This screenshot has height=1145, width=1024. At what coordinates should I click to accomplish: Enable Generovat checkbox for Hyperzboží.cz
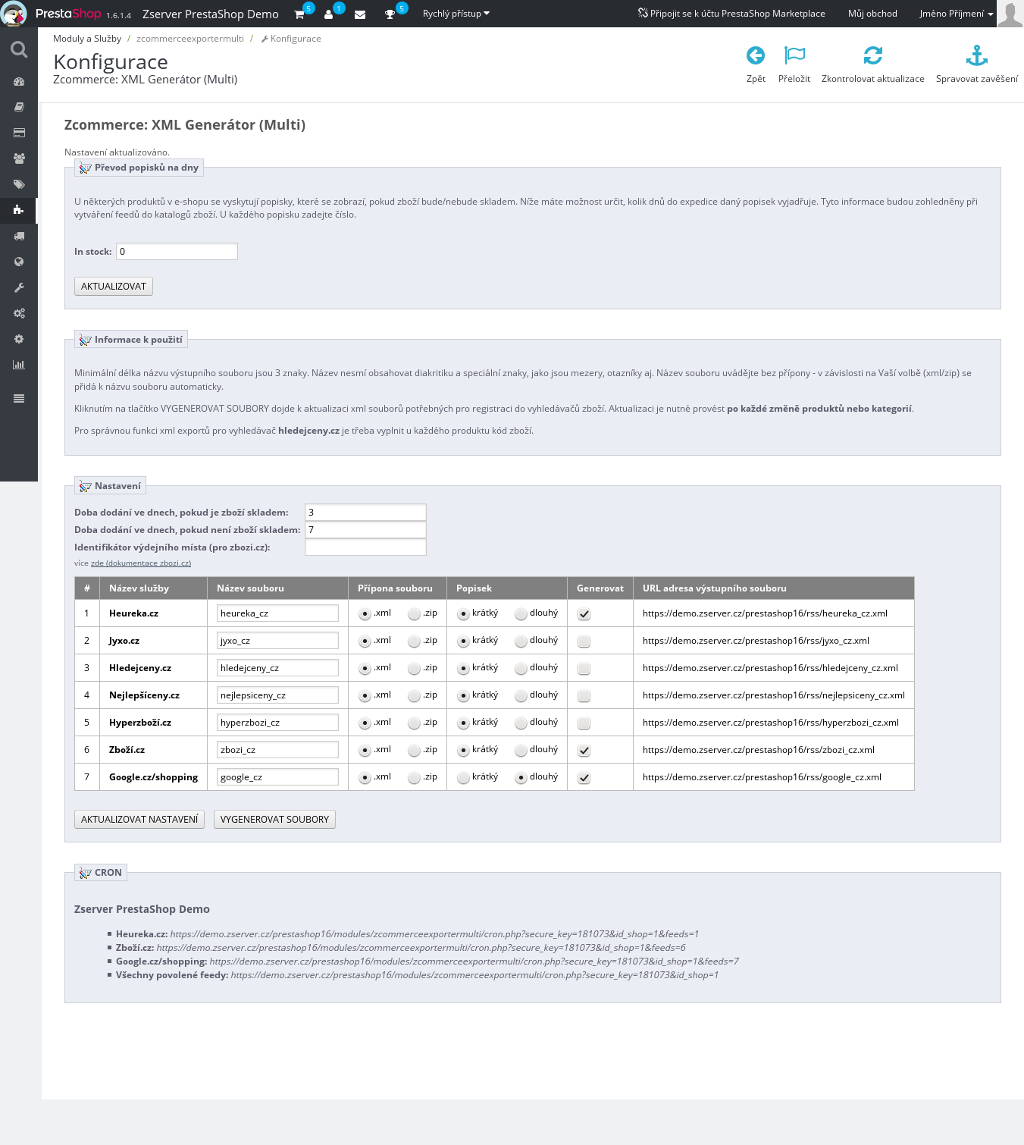click(584, 723)
